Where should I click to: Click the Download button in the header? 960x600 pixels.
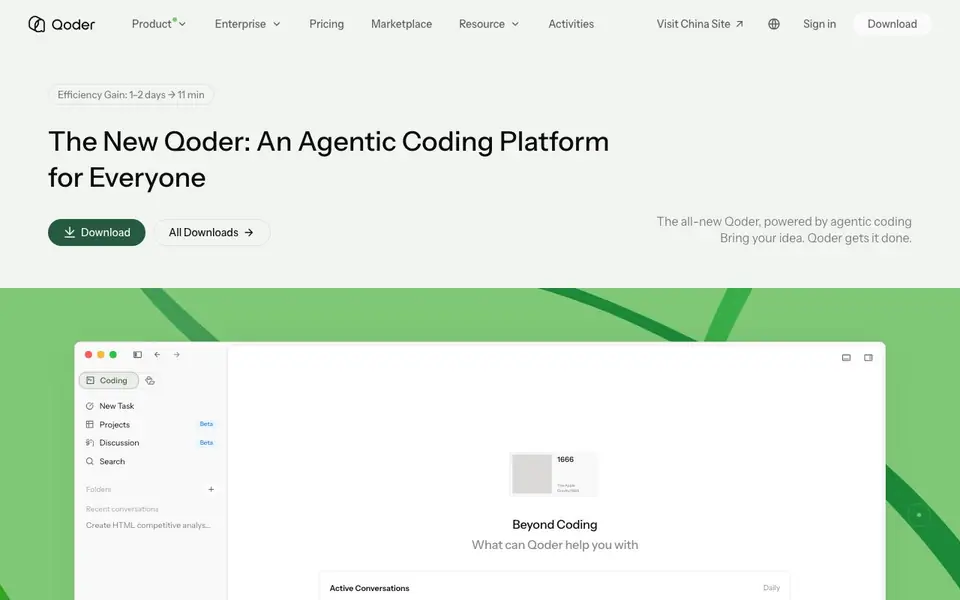[x=892, y=24]
